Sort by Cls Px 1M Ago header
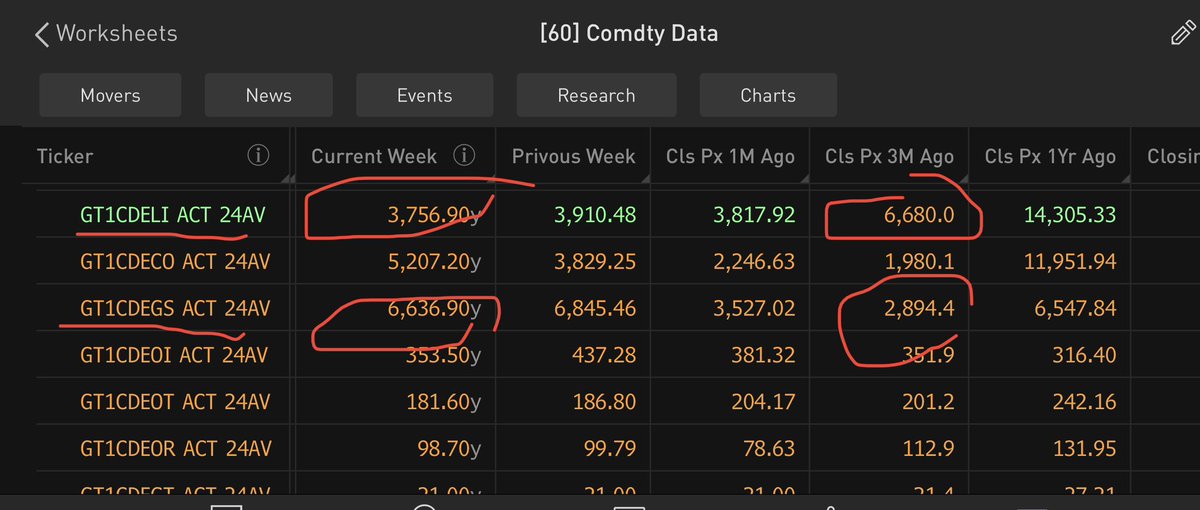Screen dimensions: 1200x510 pos(730,156)
